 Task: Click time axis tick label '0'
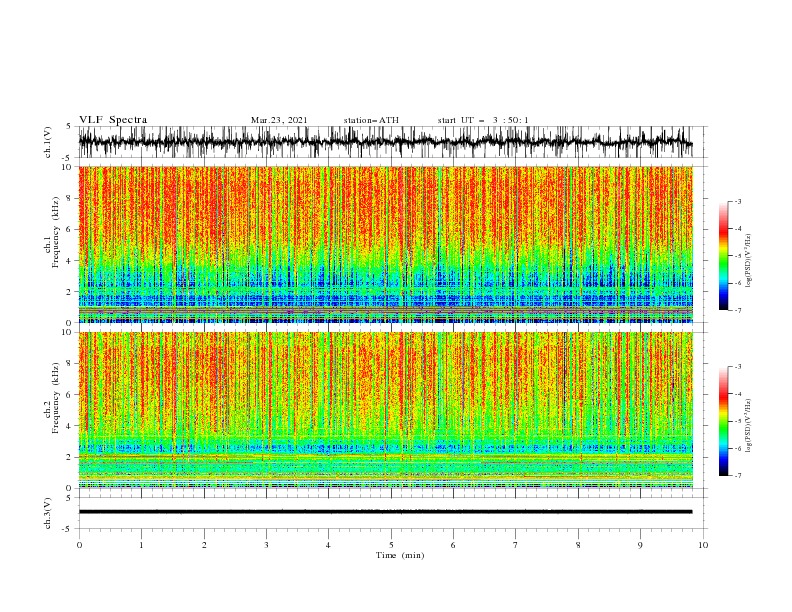click(x=79, y=545)
